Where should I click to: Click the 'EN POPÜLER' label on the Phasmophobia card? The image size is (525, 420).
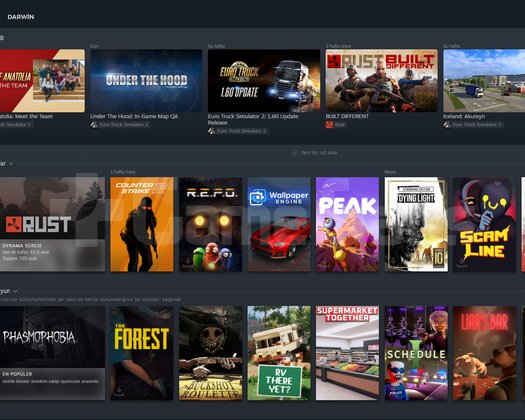click(x=17, y=374)
